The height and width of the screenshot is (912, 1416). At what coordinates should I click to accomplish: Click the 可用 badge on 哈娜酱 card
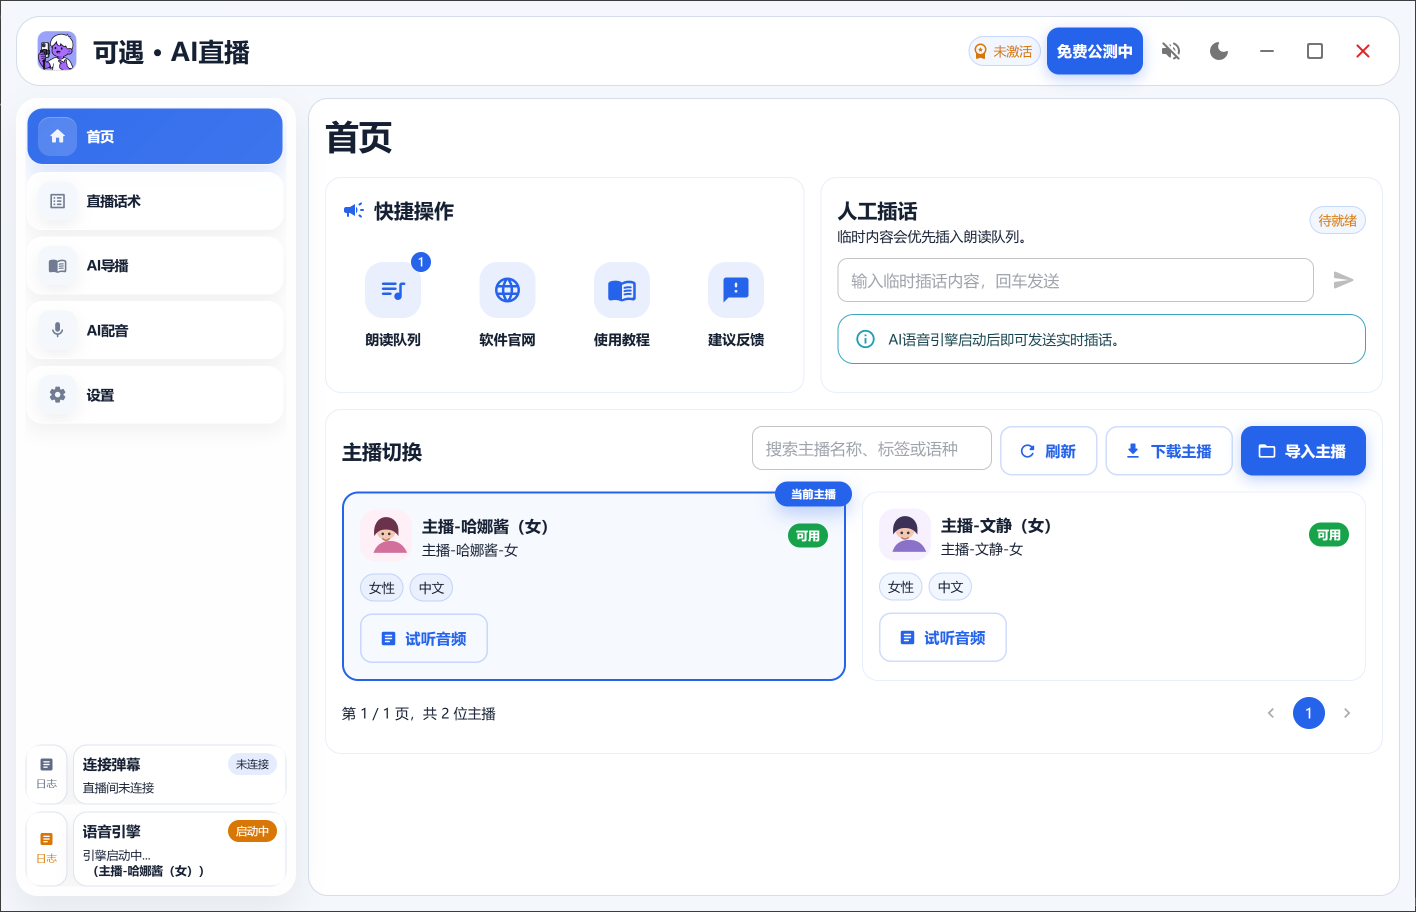[808, 536]
